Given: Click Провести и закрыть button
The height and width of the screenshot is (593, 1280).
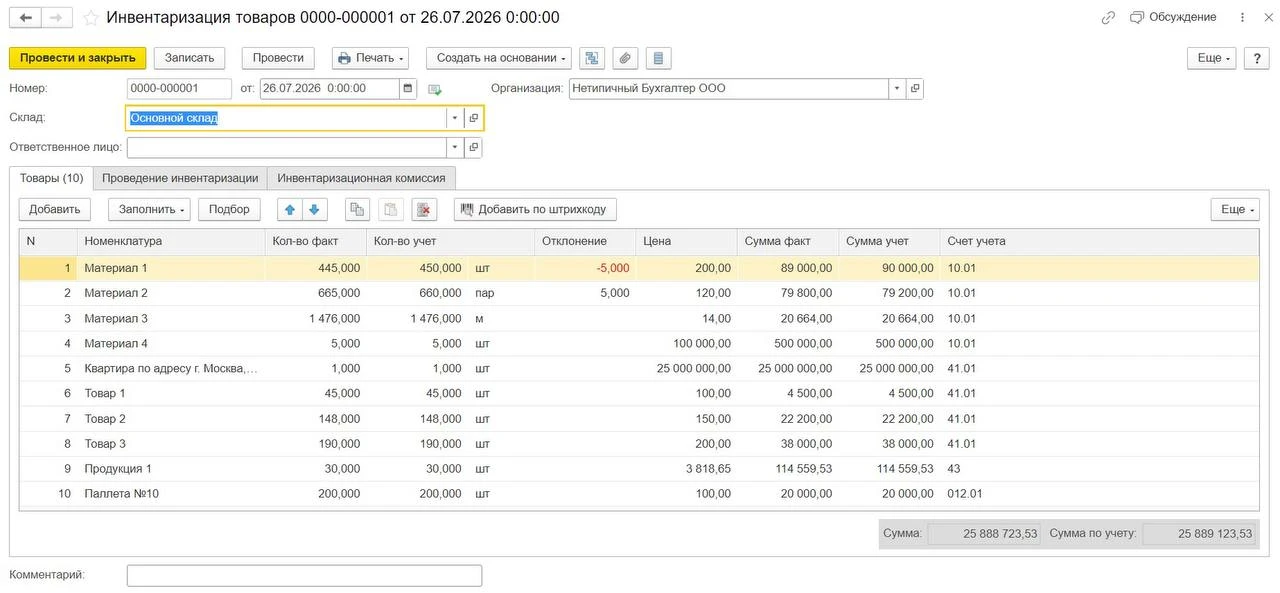Looking at the screenshot, I should (78, 58).
